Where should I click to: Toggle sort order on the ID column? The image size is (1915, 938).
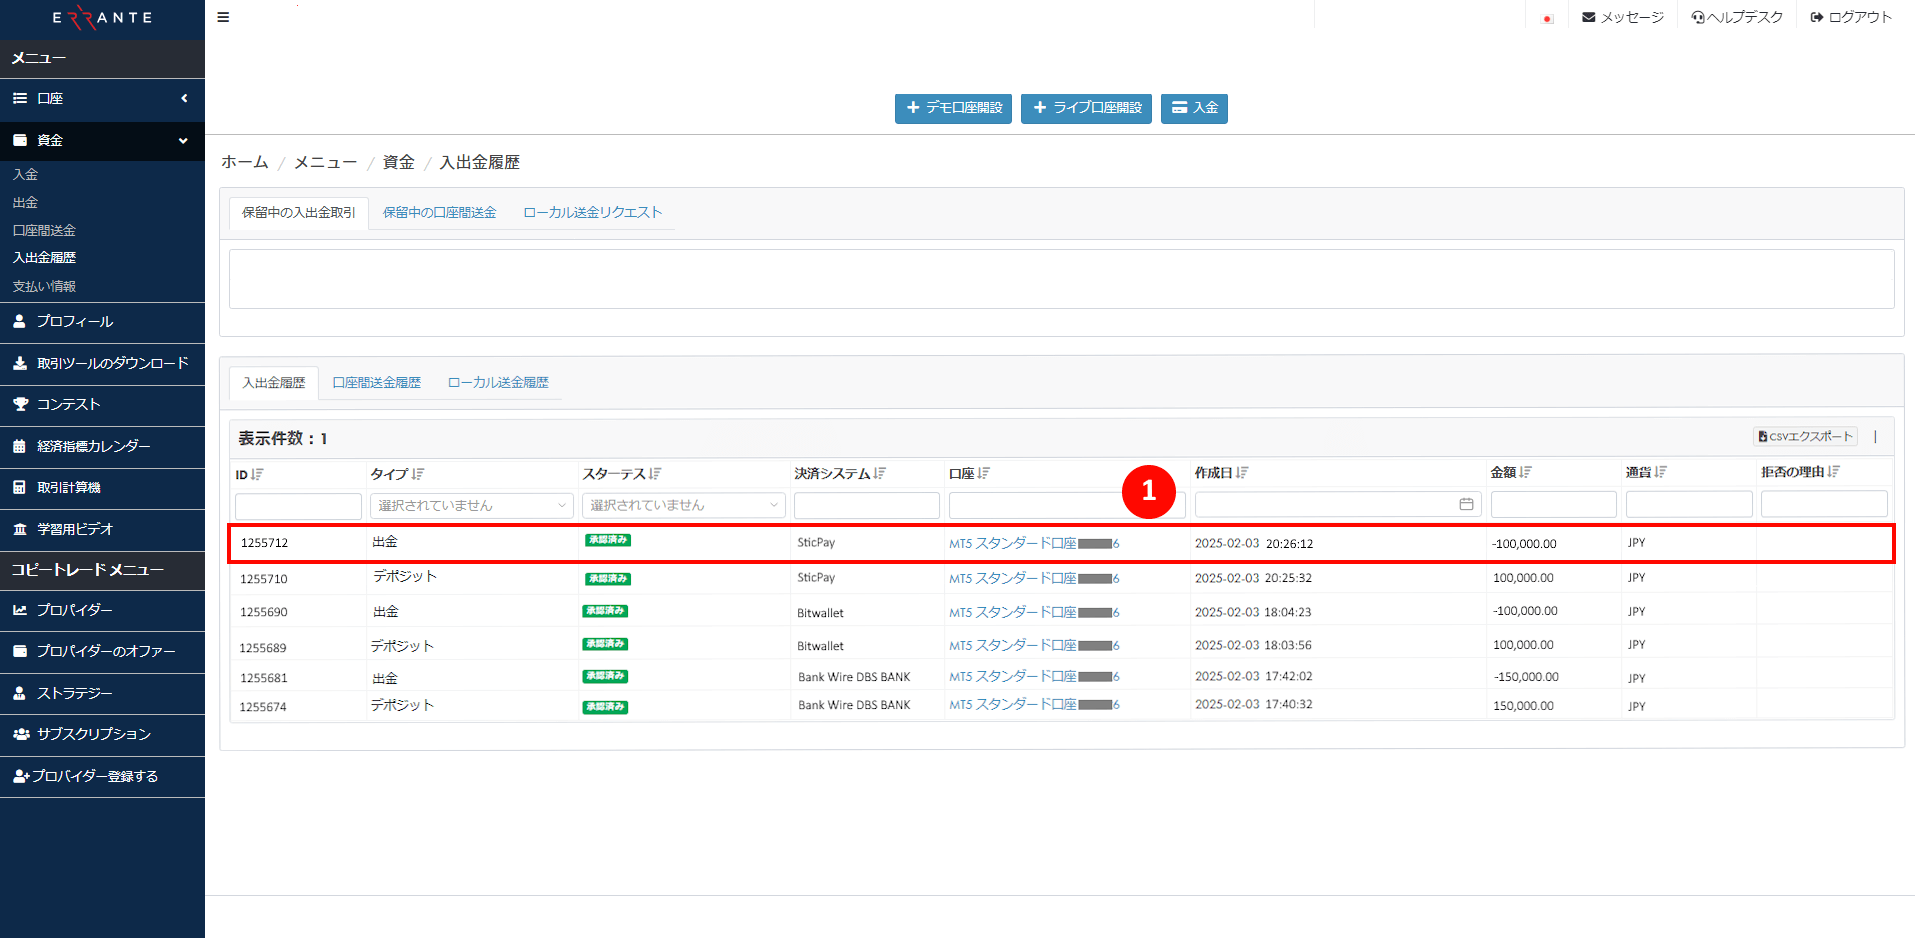click(258, 473)
